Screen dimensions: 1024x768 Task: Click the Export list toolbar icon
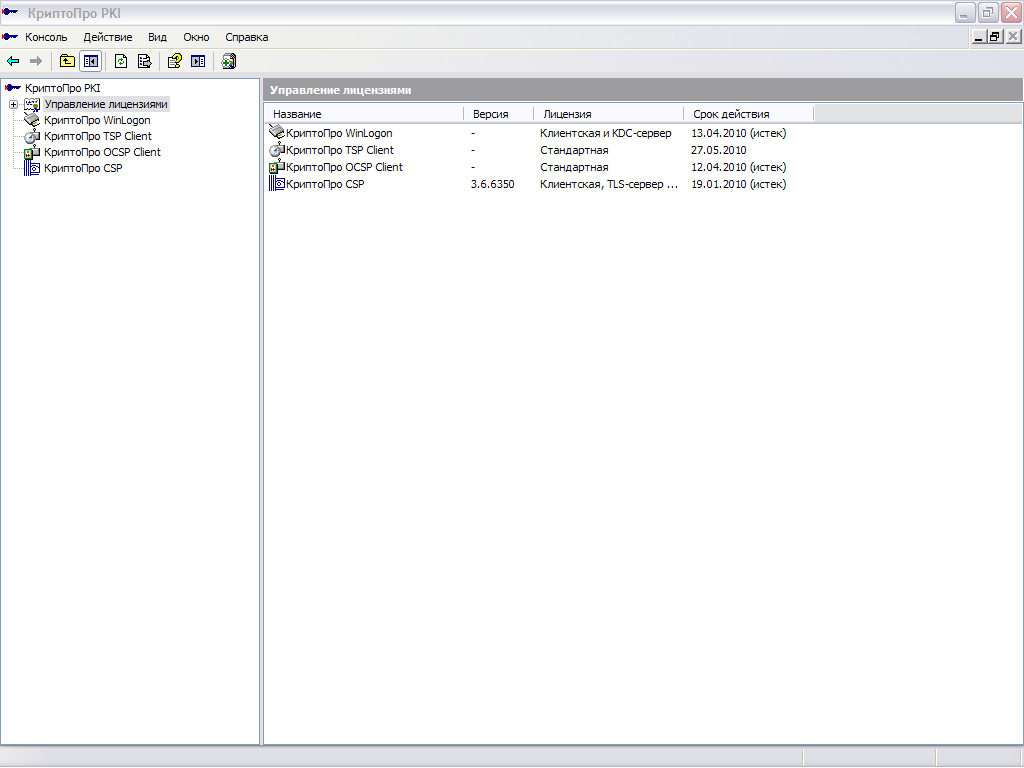144,61
